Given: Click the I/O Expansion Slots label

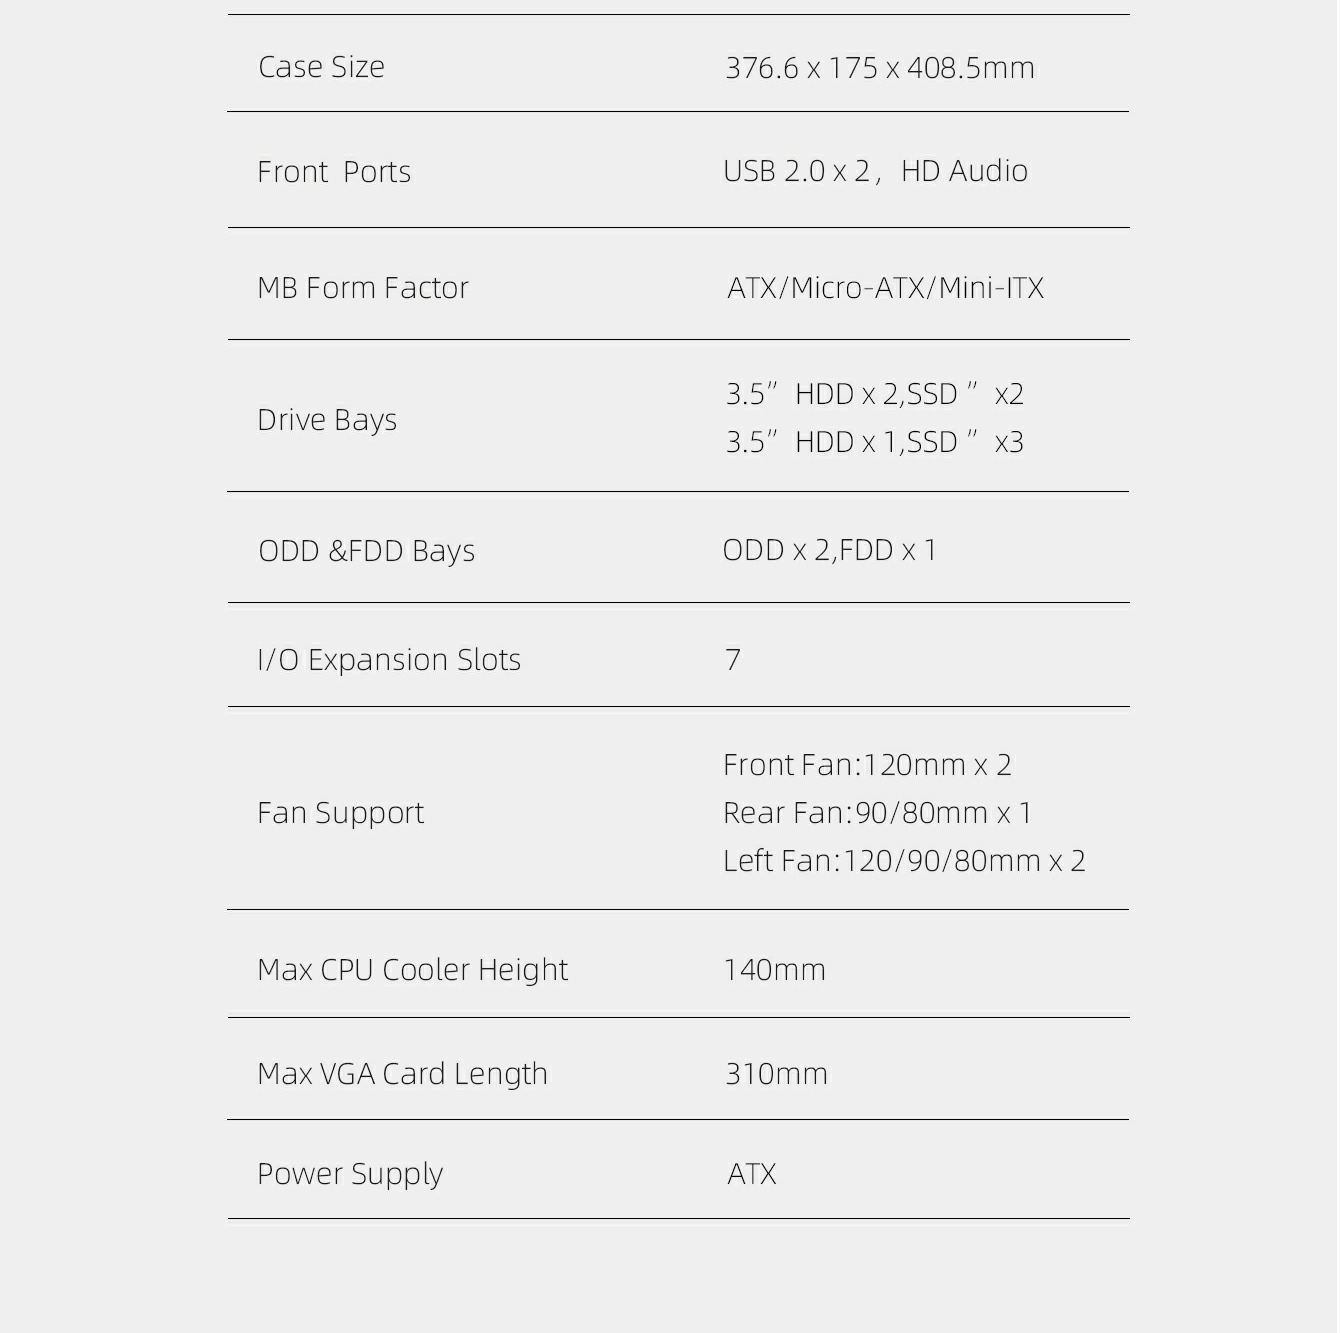Looking at the screenshot, I should pyautogui.click(x=389, y=660).
